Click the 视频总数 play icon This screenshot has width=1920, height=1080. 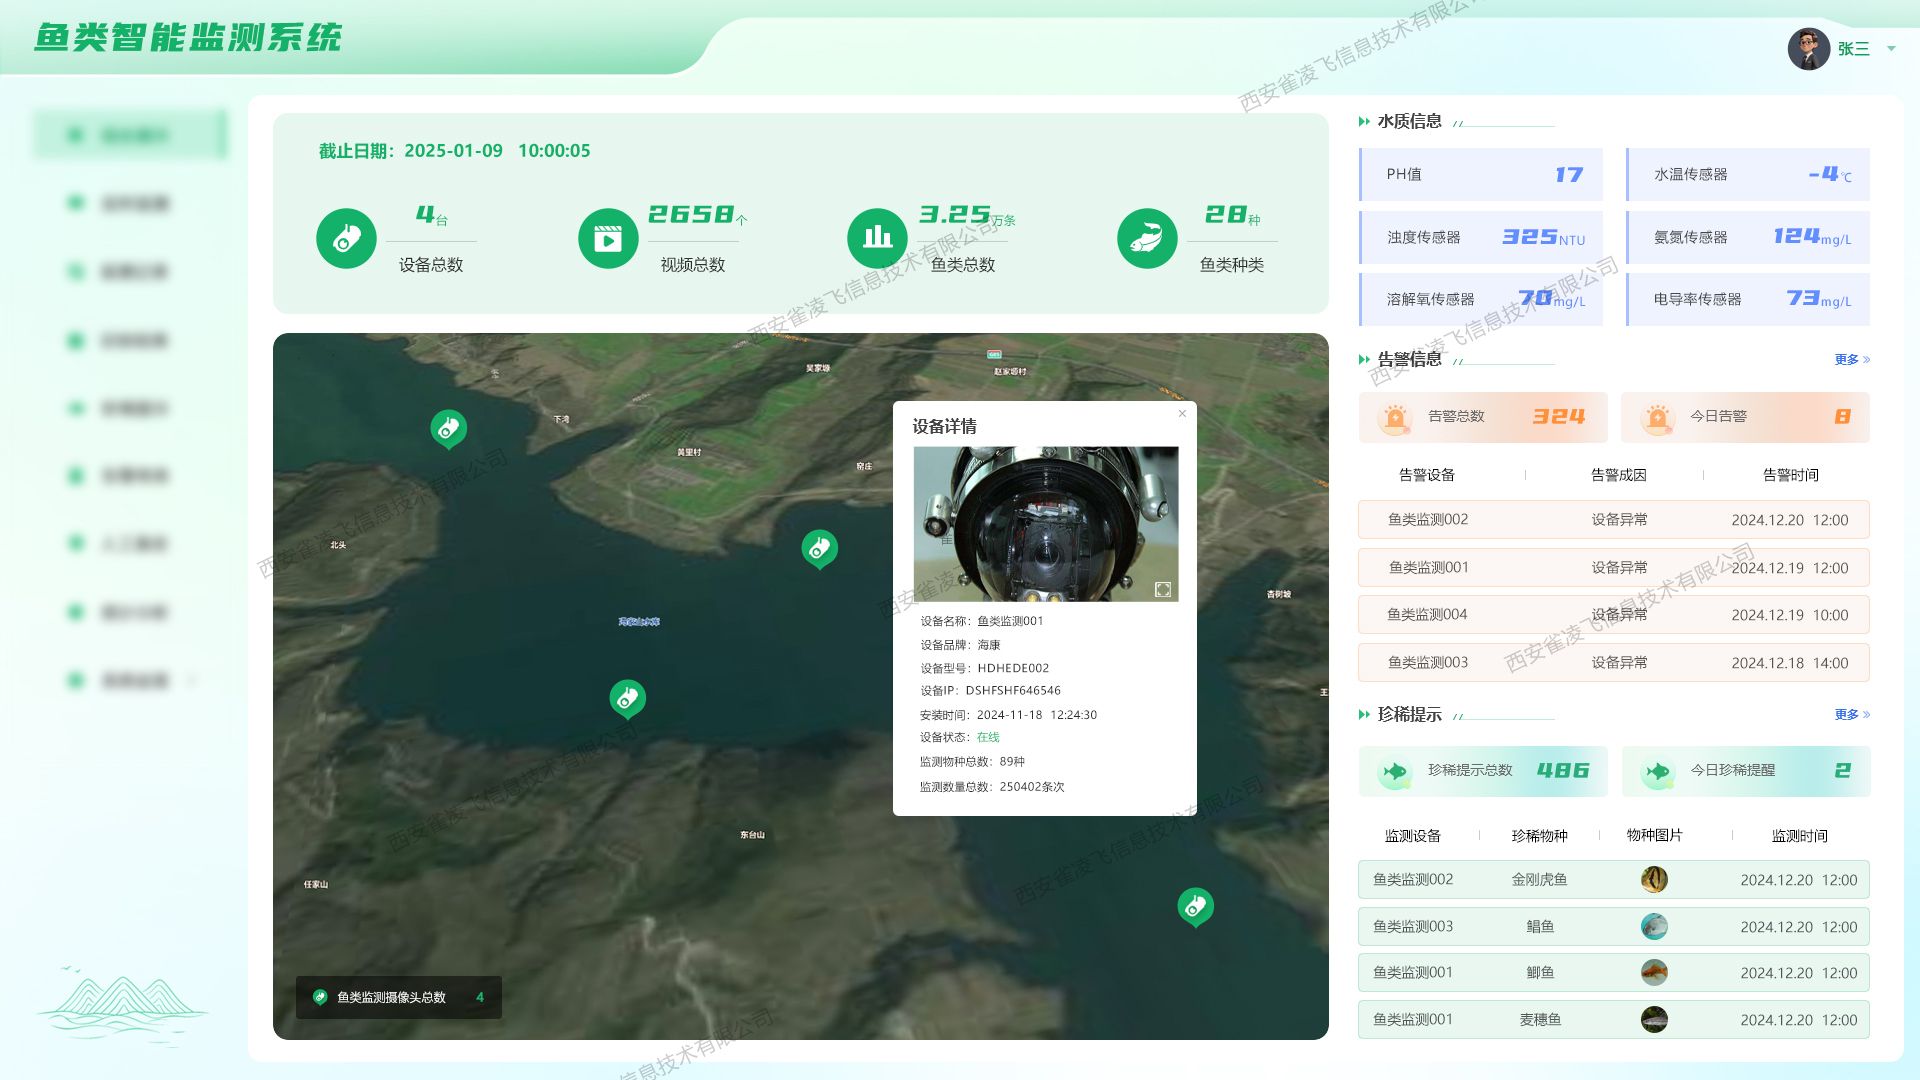(x=607, y=238)
